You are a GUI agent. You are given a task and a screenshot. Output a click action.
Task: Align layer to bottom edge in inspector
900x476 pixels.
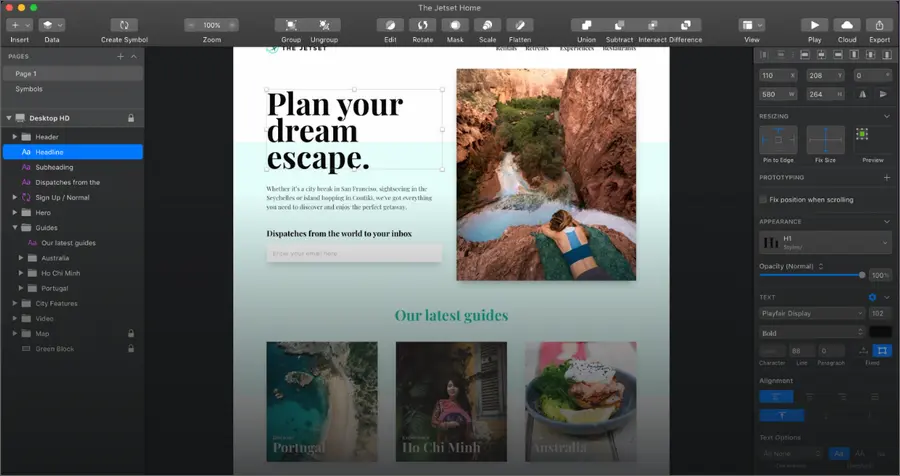887,55
